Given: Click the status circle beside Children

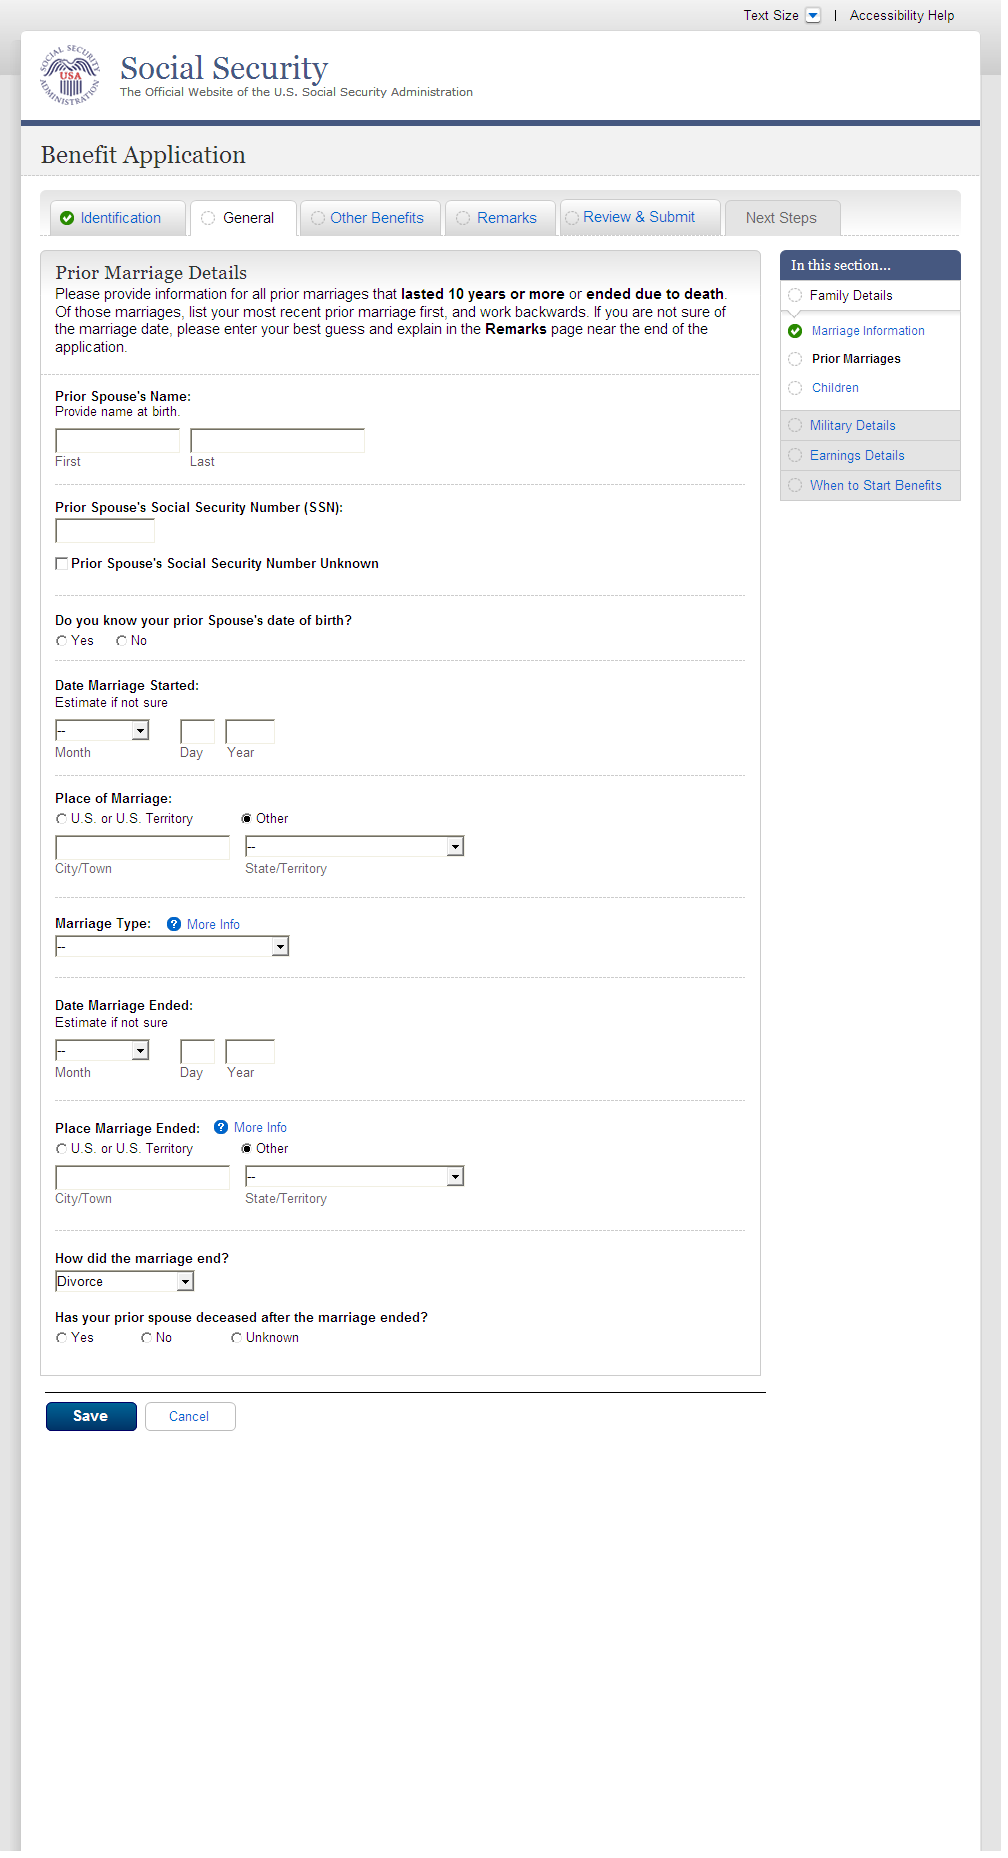Looking at the screenshot, I should click(x=795, y=388).
